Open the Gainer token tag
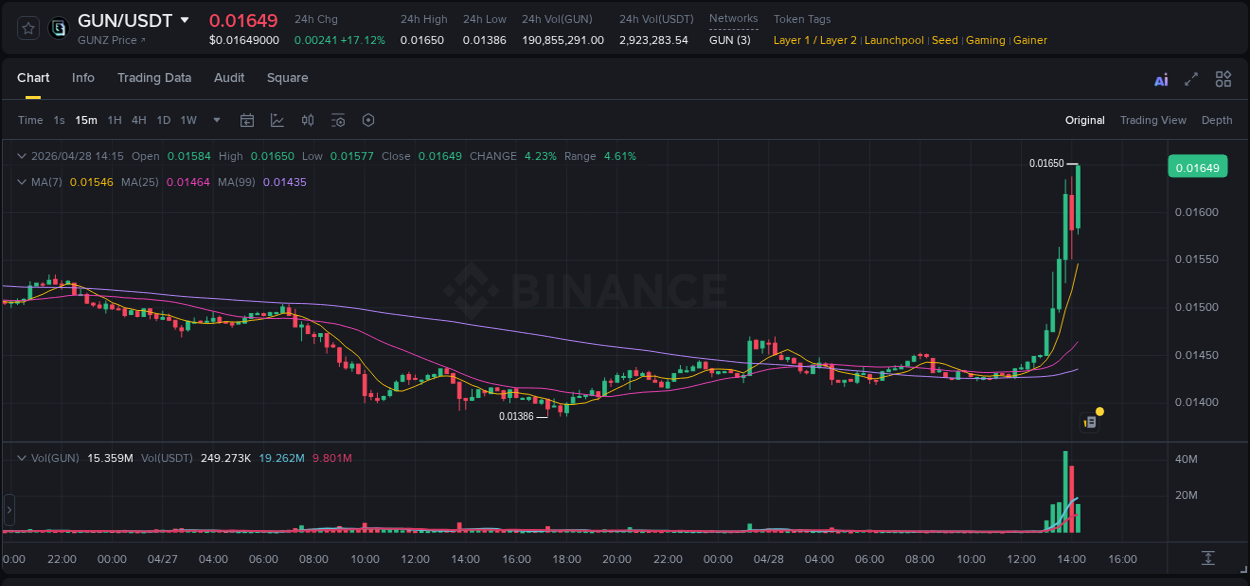Screen dimensions: 1250x586 [1030, 40]
